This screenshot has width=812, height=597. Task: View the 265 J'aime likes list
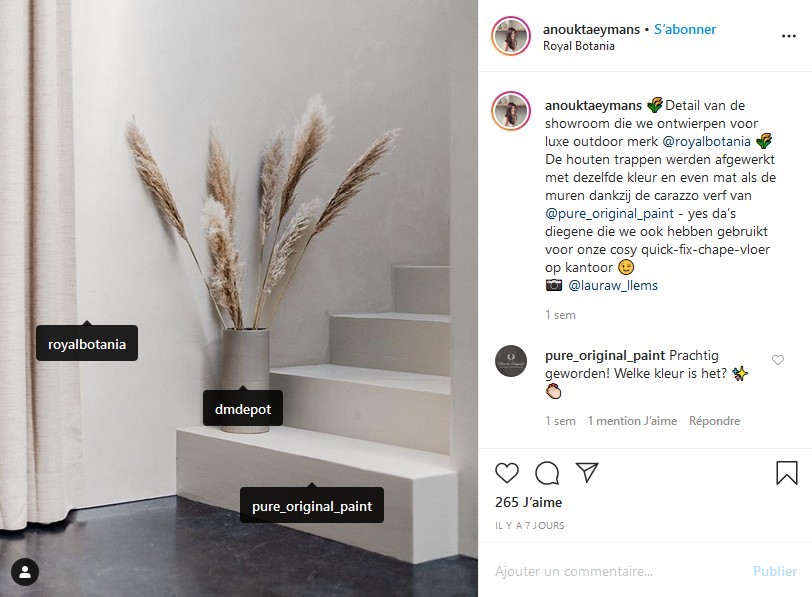pos(528,502)
